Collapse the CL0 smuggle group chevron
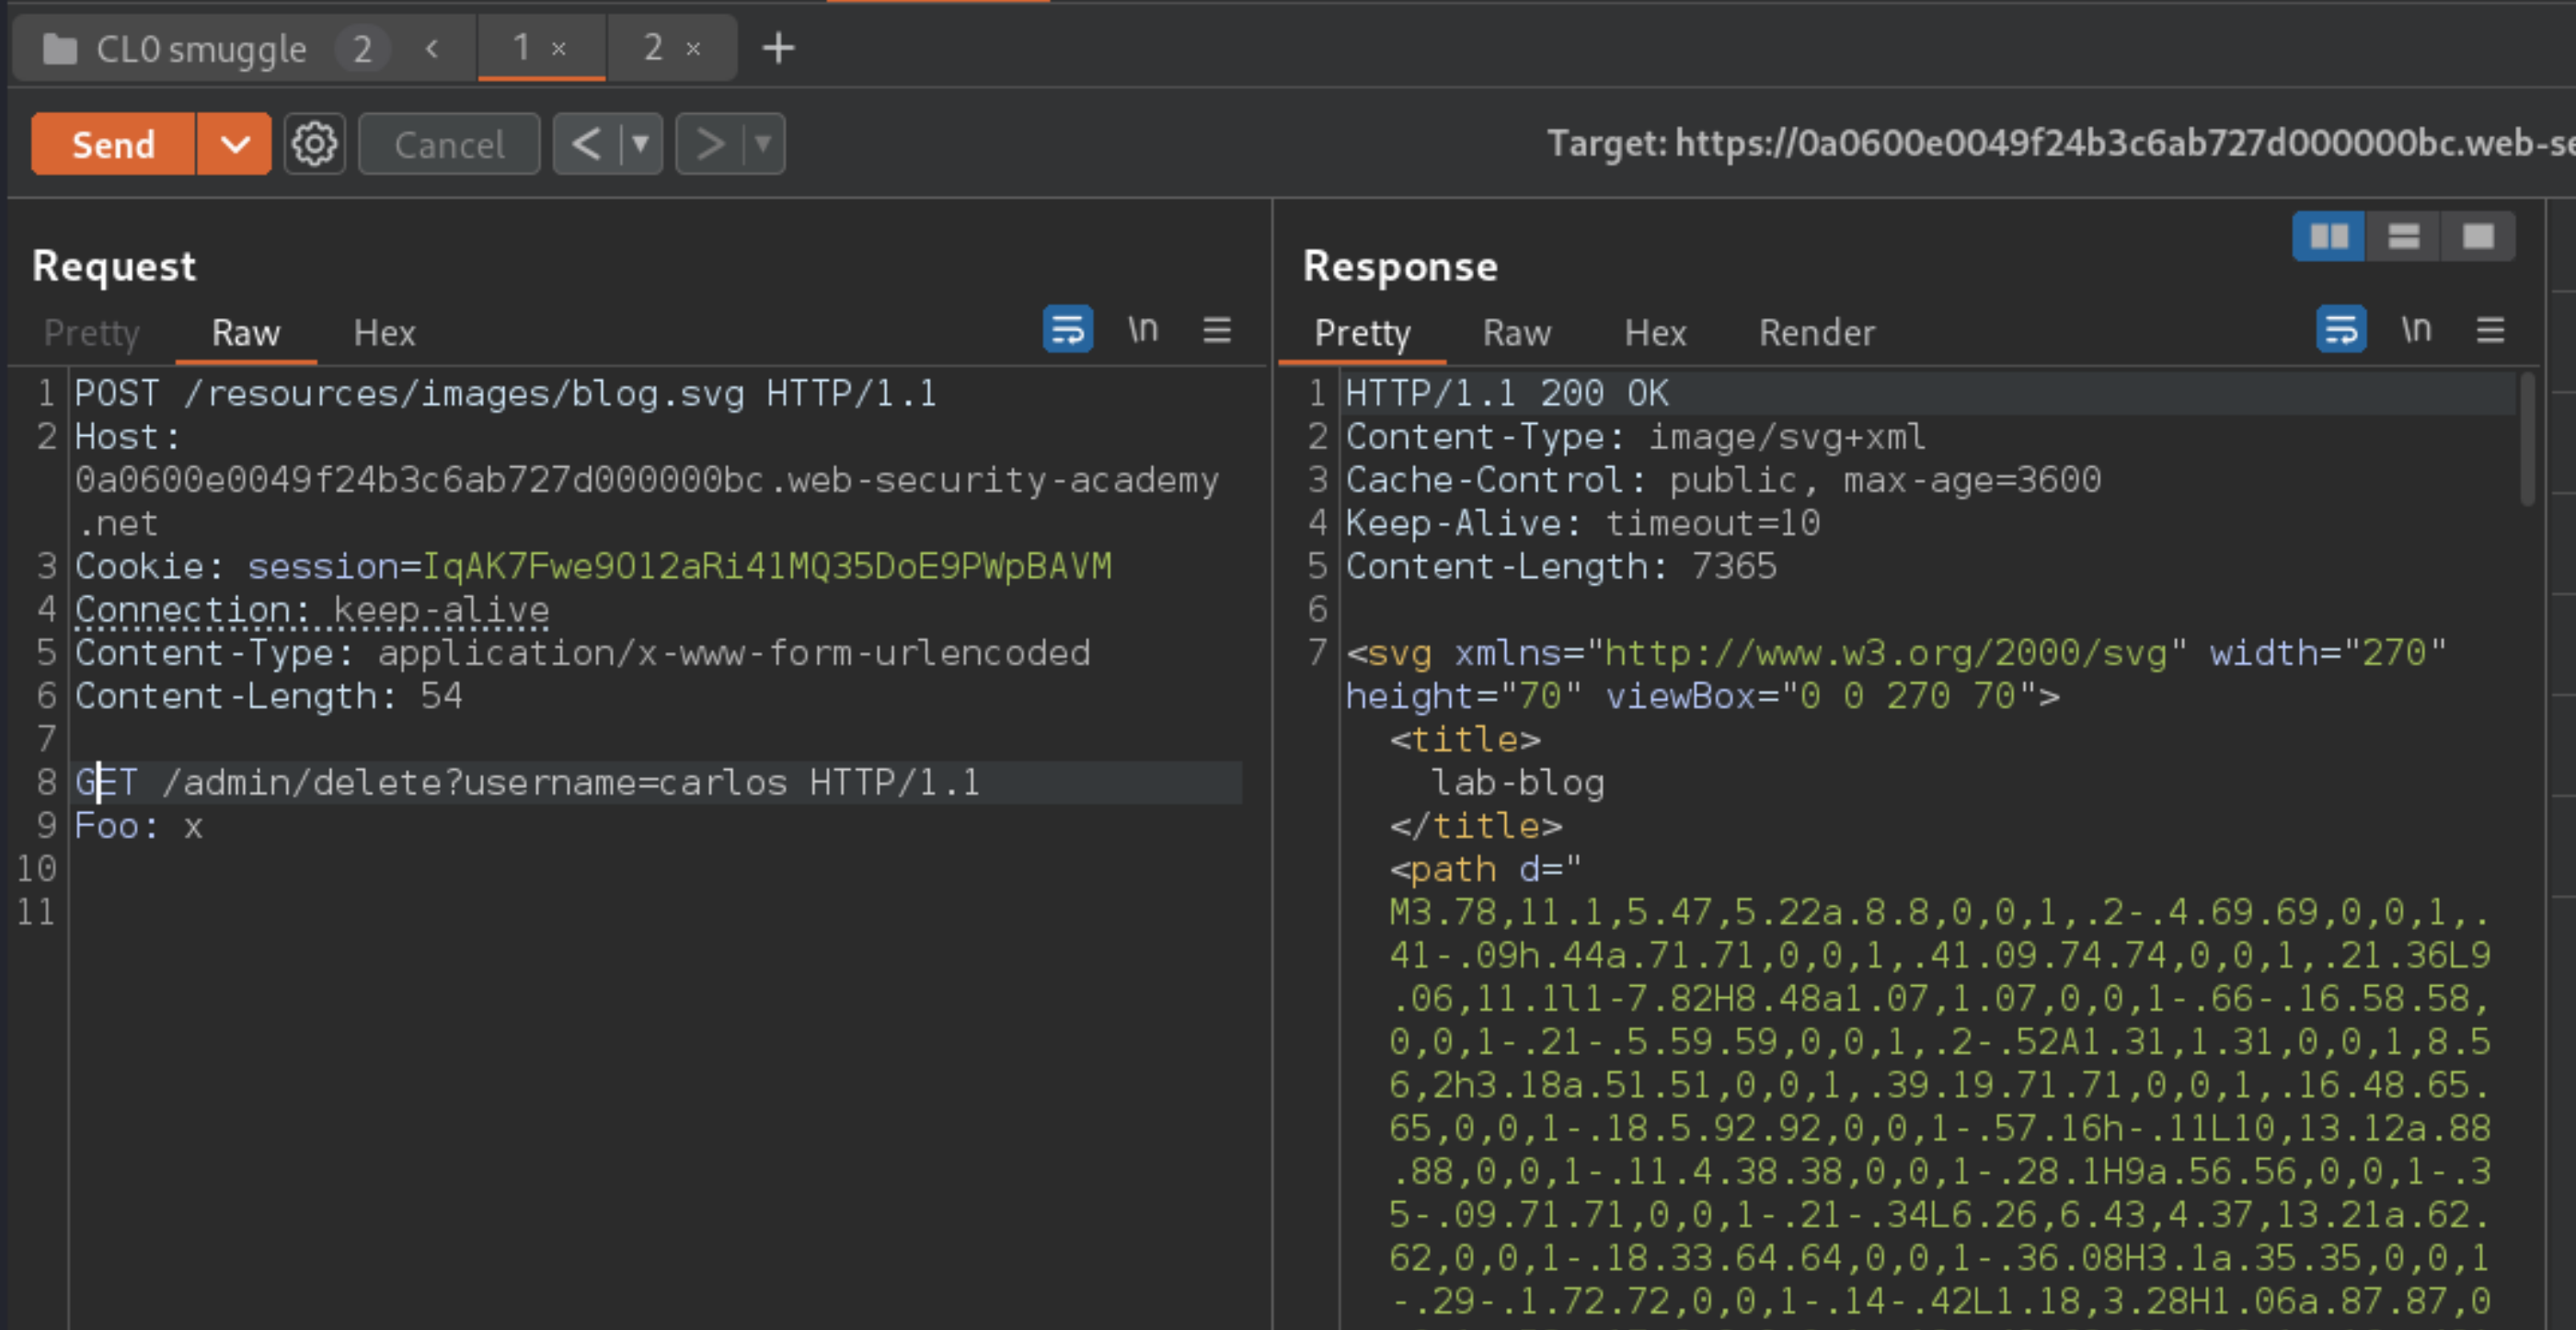 point(432,48)
